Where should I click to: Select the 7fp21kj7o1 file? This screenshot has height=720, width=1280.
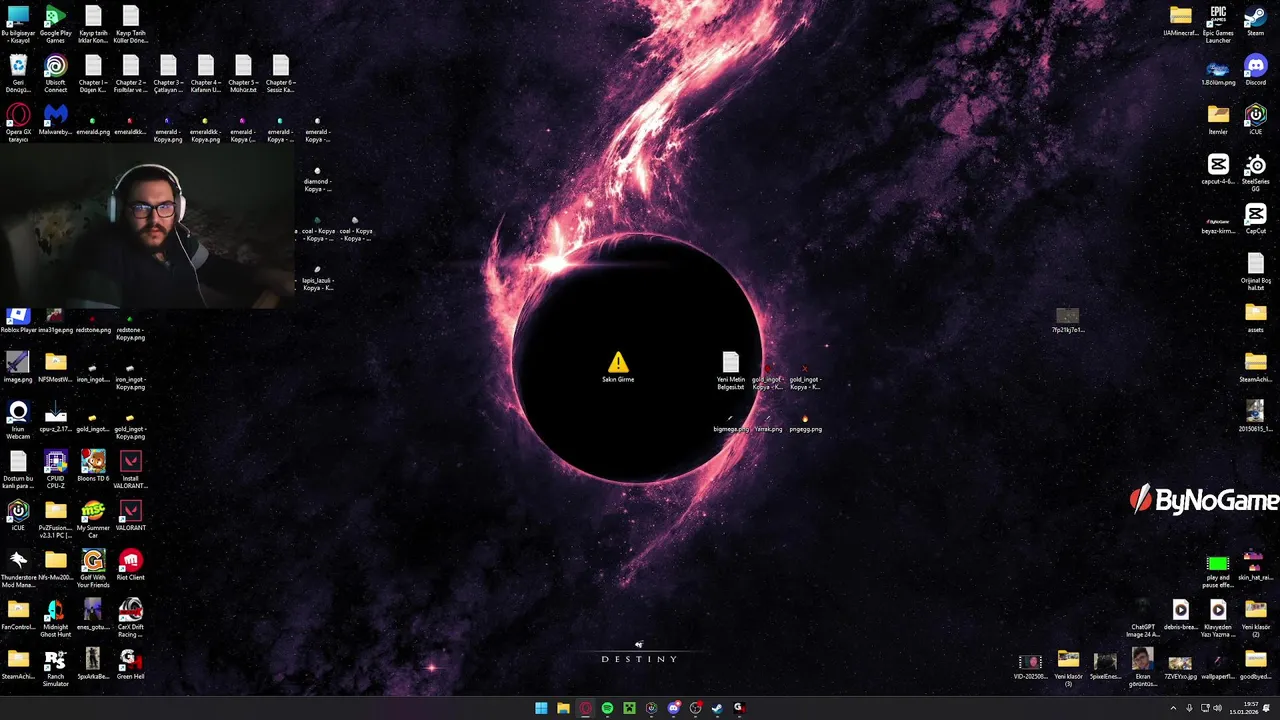(x=1068, y=321)
